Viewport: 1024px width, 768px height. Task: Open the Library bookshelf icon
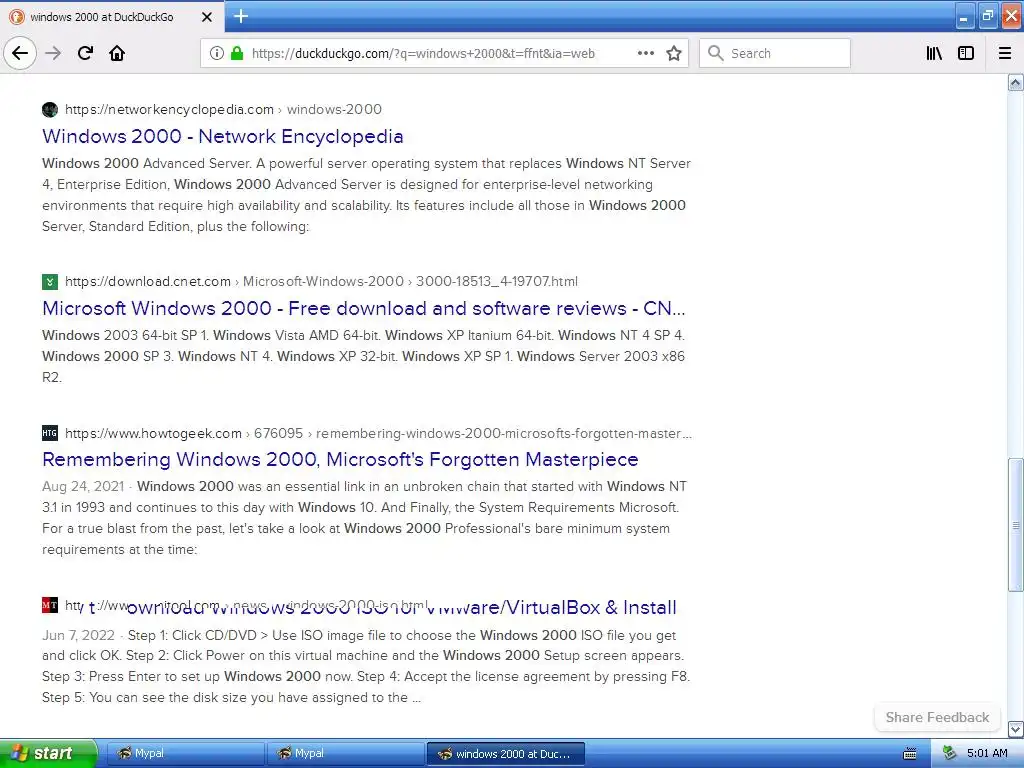[x=934, y=53]
